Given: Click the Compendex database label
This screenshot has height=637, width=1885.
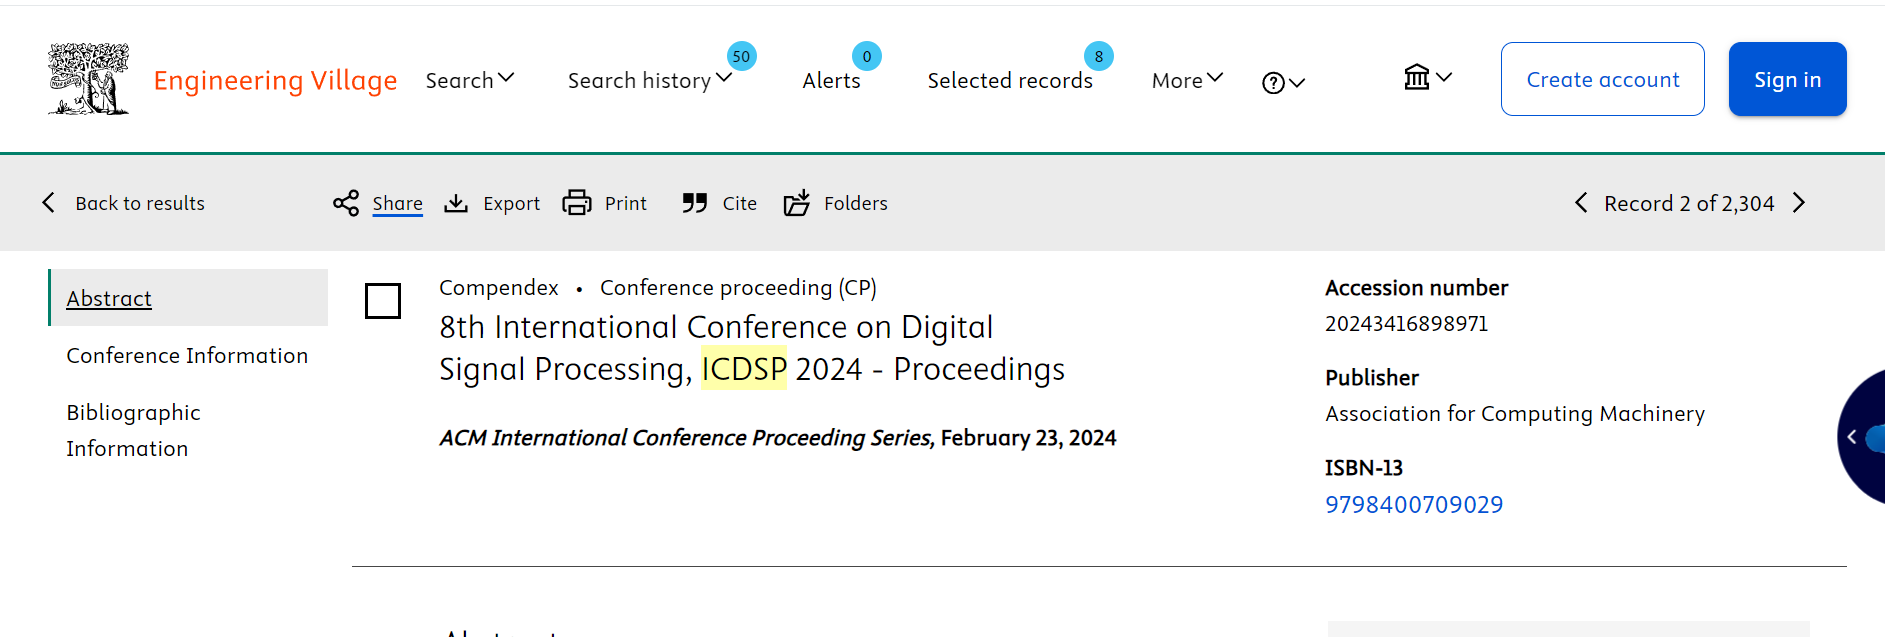Looking at the screenshot, I should click(499, 288).
